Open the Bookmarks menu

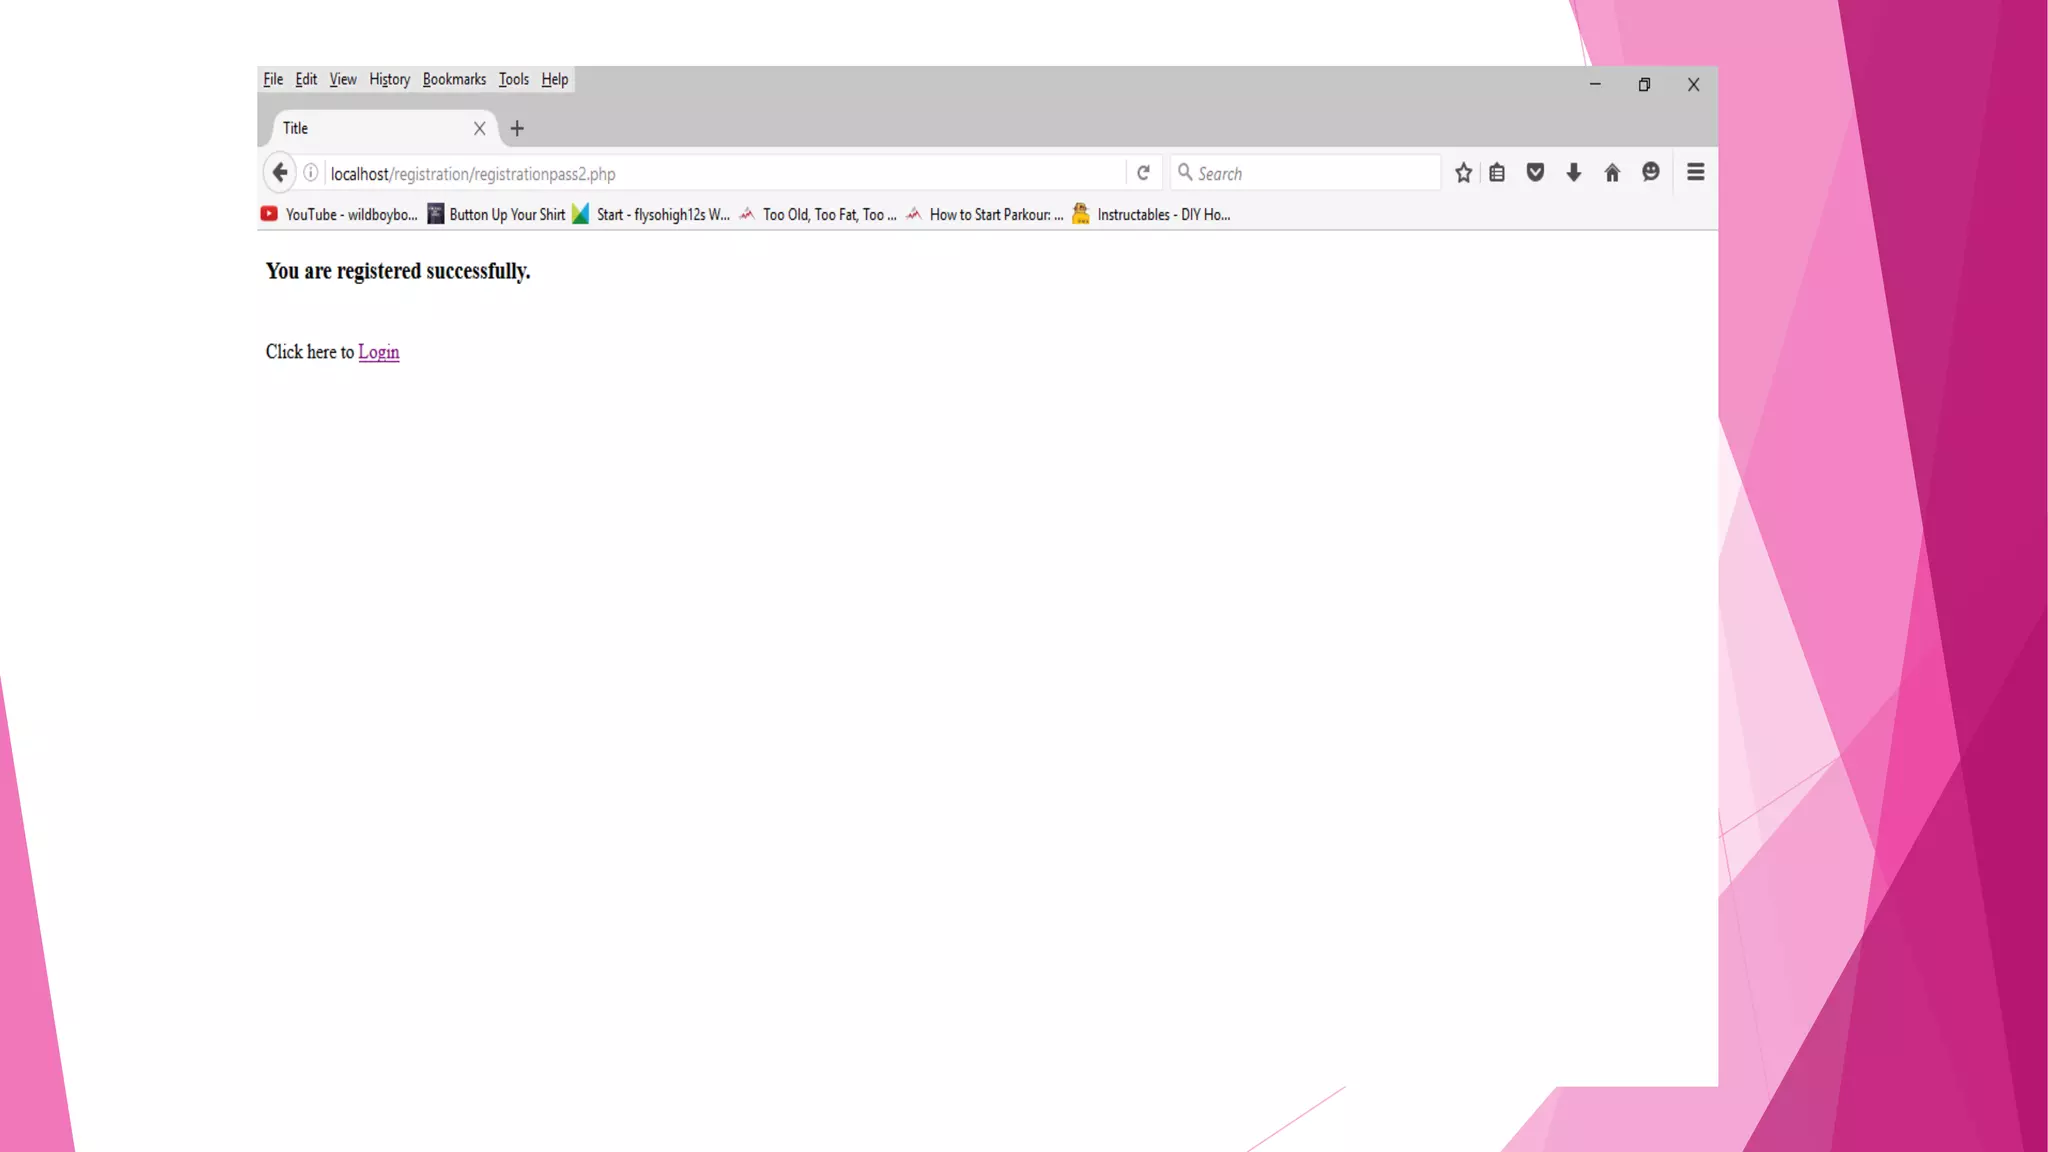pyautogui.click(x=454, y=80)
